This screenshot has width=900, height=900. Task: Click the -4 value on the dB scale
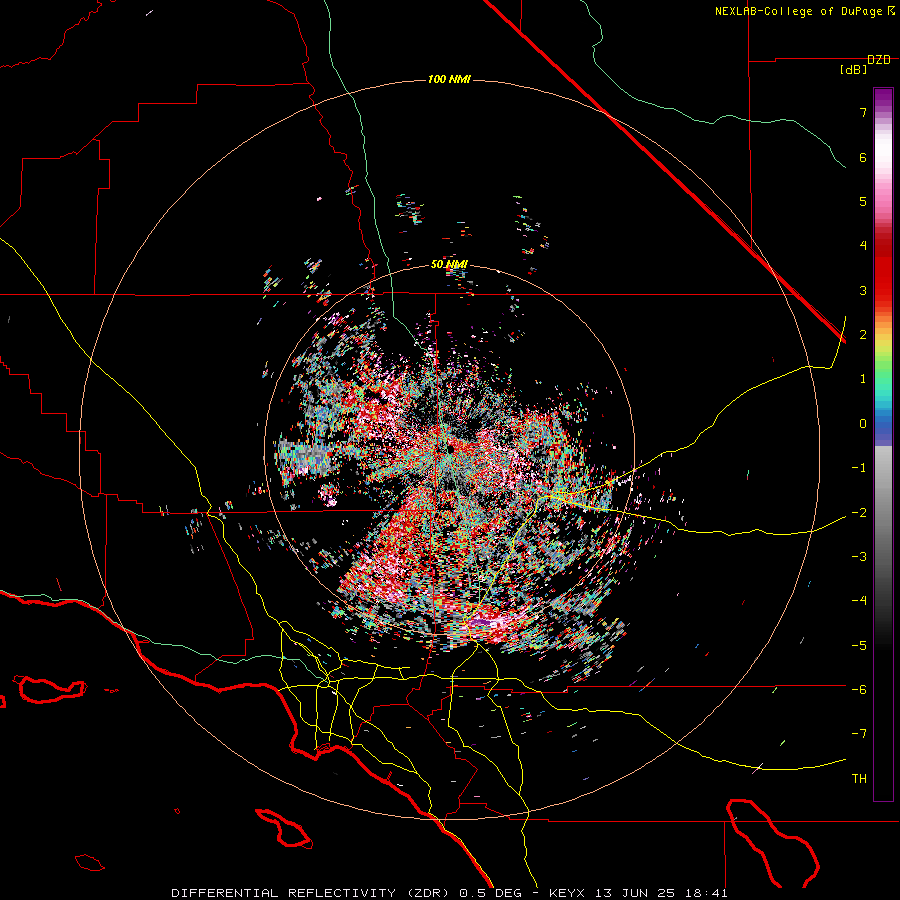[x=859, y=601]
